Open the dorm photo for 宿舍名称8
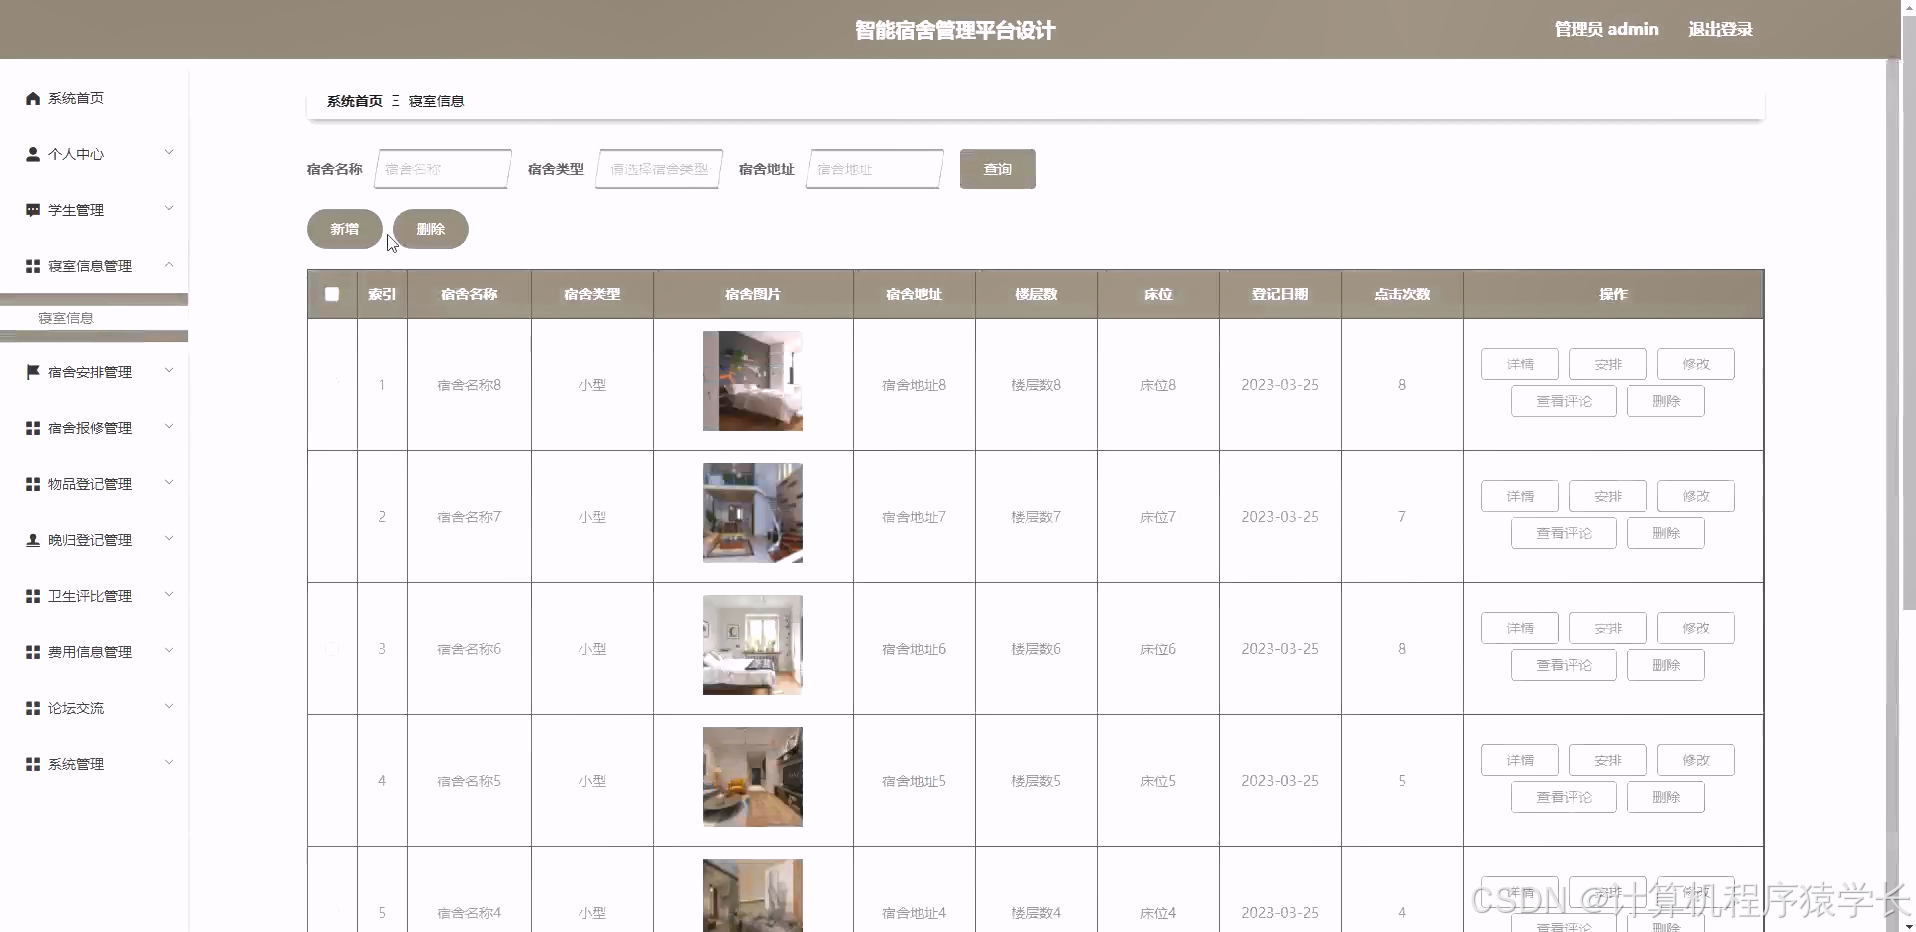Screen dimensions: 1916x932 753,381
